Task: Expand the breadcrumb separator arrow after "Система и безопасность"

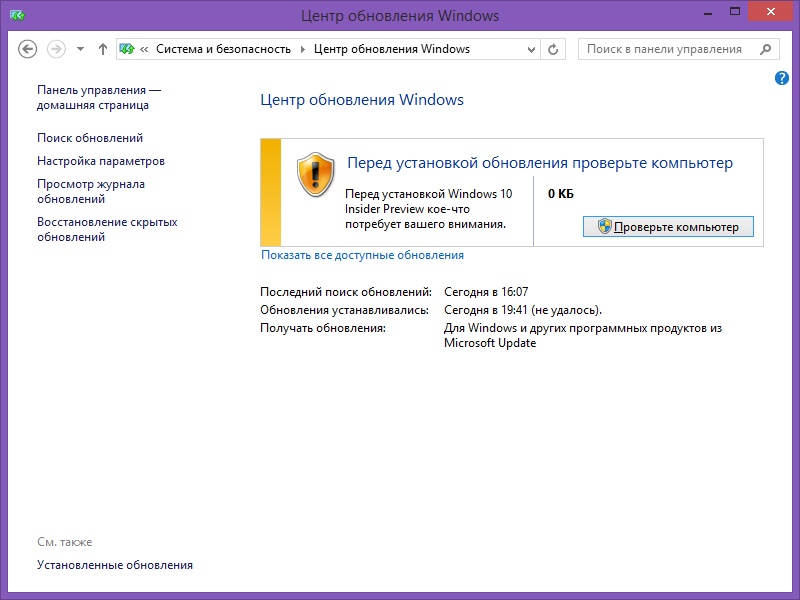Action: tap(303, 49)
